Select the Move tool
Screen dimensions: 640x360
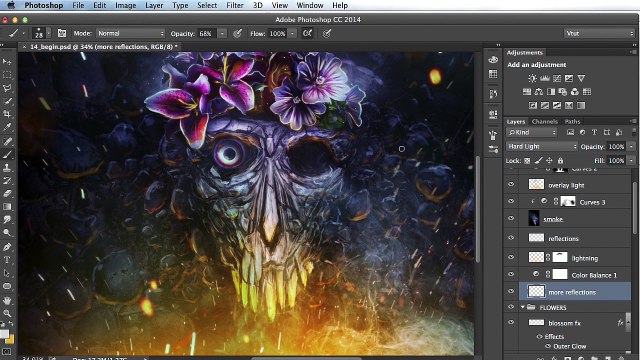[7, 62]
